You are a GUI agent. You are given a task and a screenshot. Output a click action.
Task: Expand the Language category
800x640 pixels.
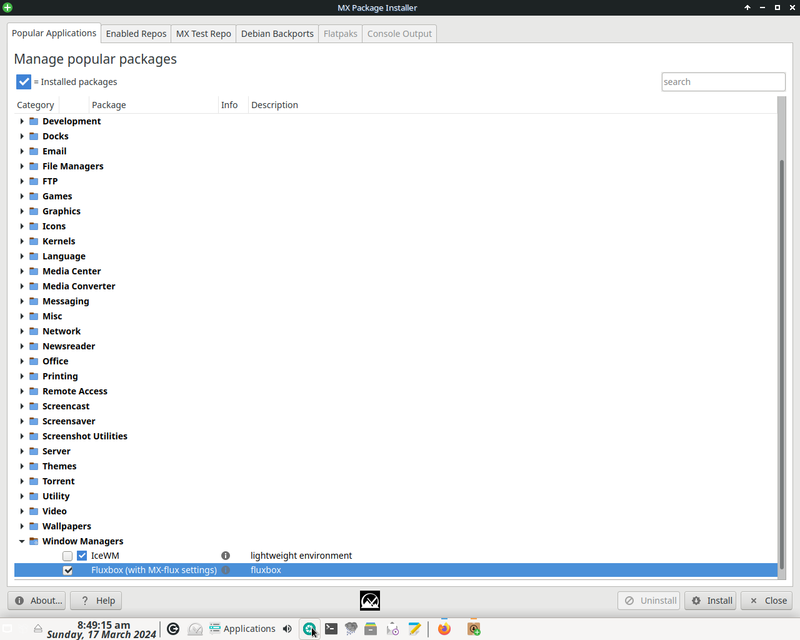coord(21,256)
